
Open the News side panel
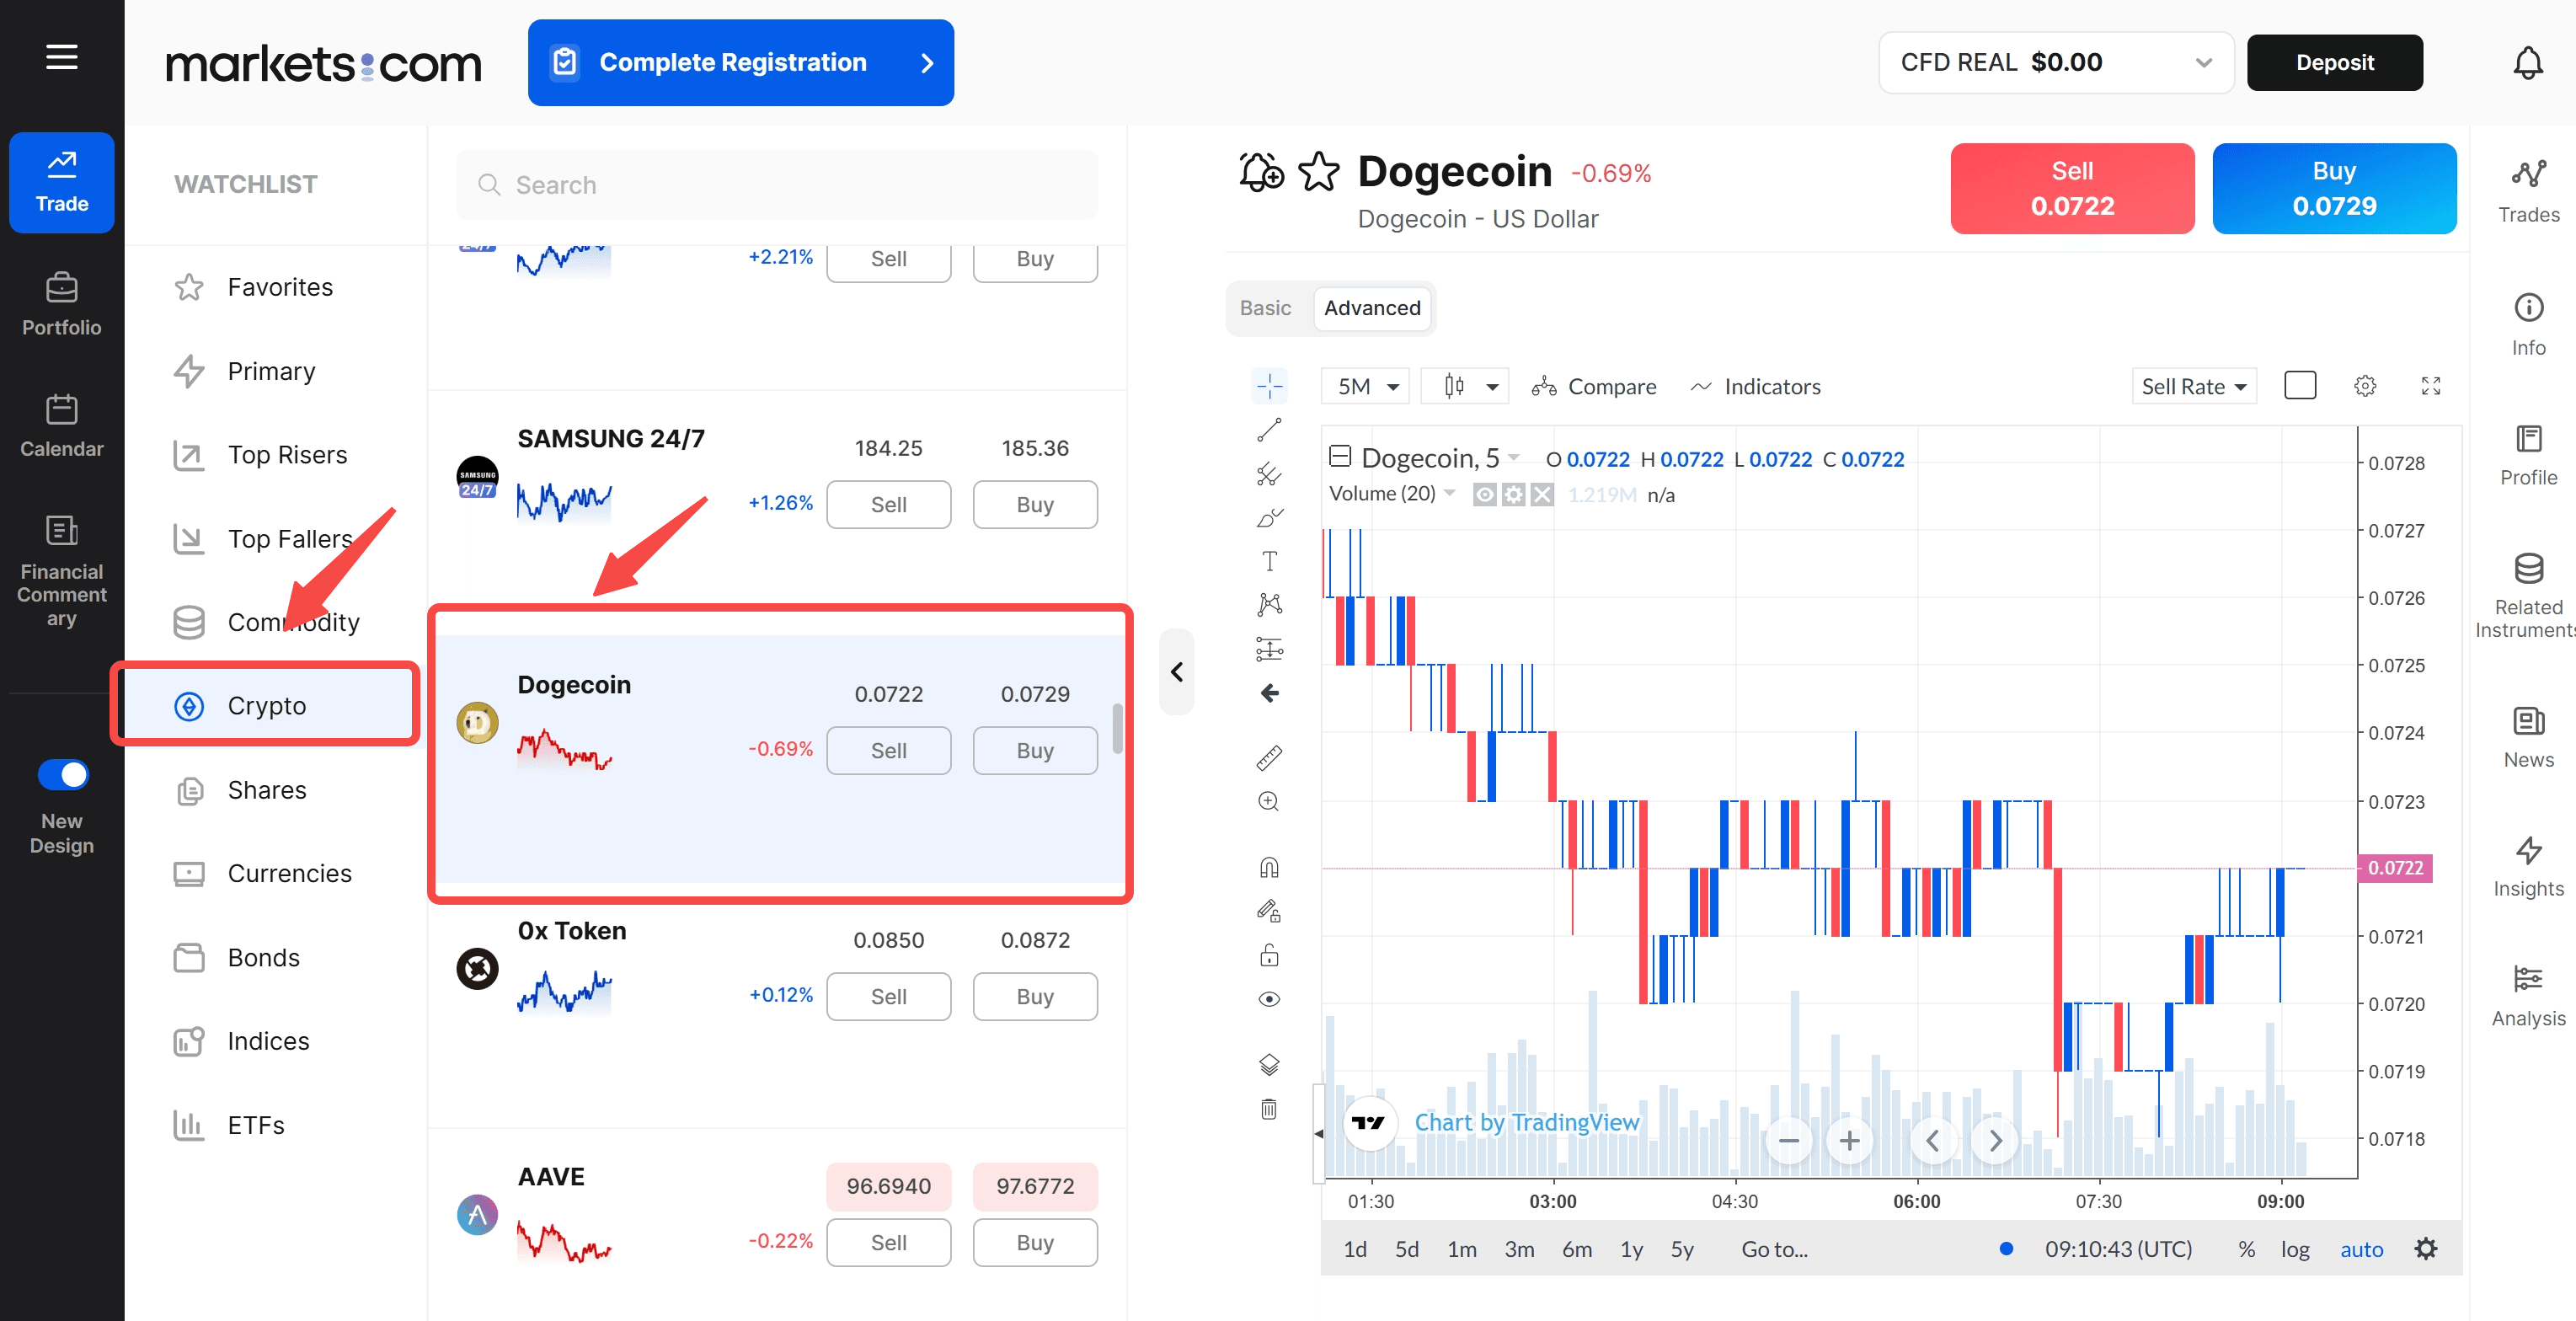tap(2528, 737)
